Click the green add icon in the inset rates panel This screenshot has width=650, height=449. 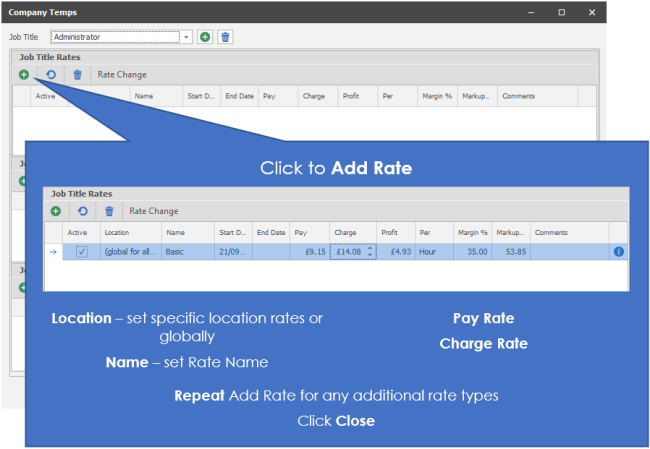click(55, 211)
